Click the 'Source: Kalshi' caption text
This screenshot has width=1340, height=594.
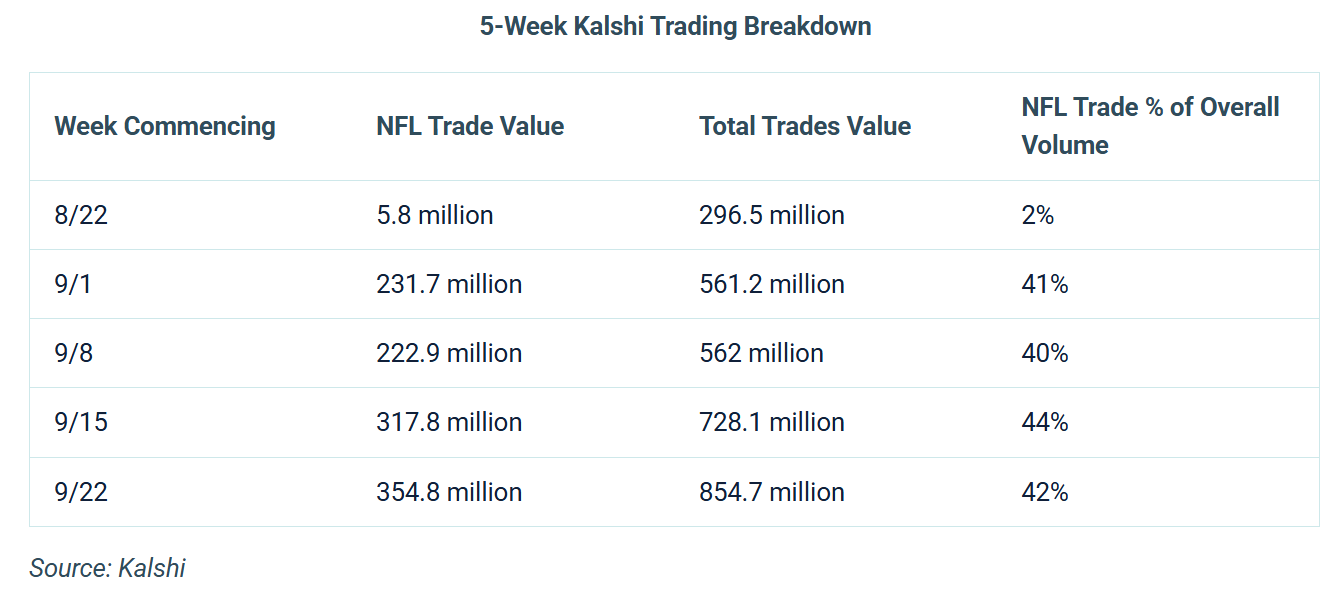click(108, 568)
